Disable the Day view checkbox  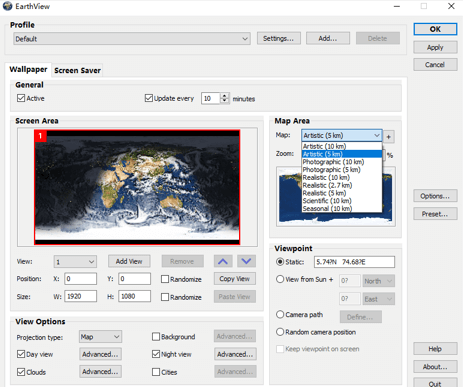pos(21,354)
